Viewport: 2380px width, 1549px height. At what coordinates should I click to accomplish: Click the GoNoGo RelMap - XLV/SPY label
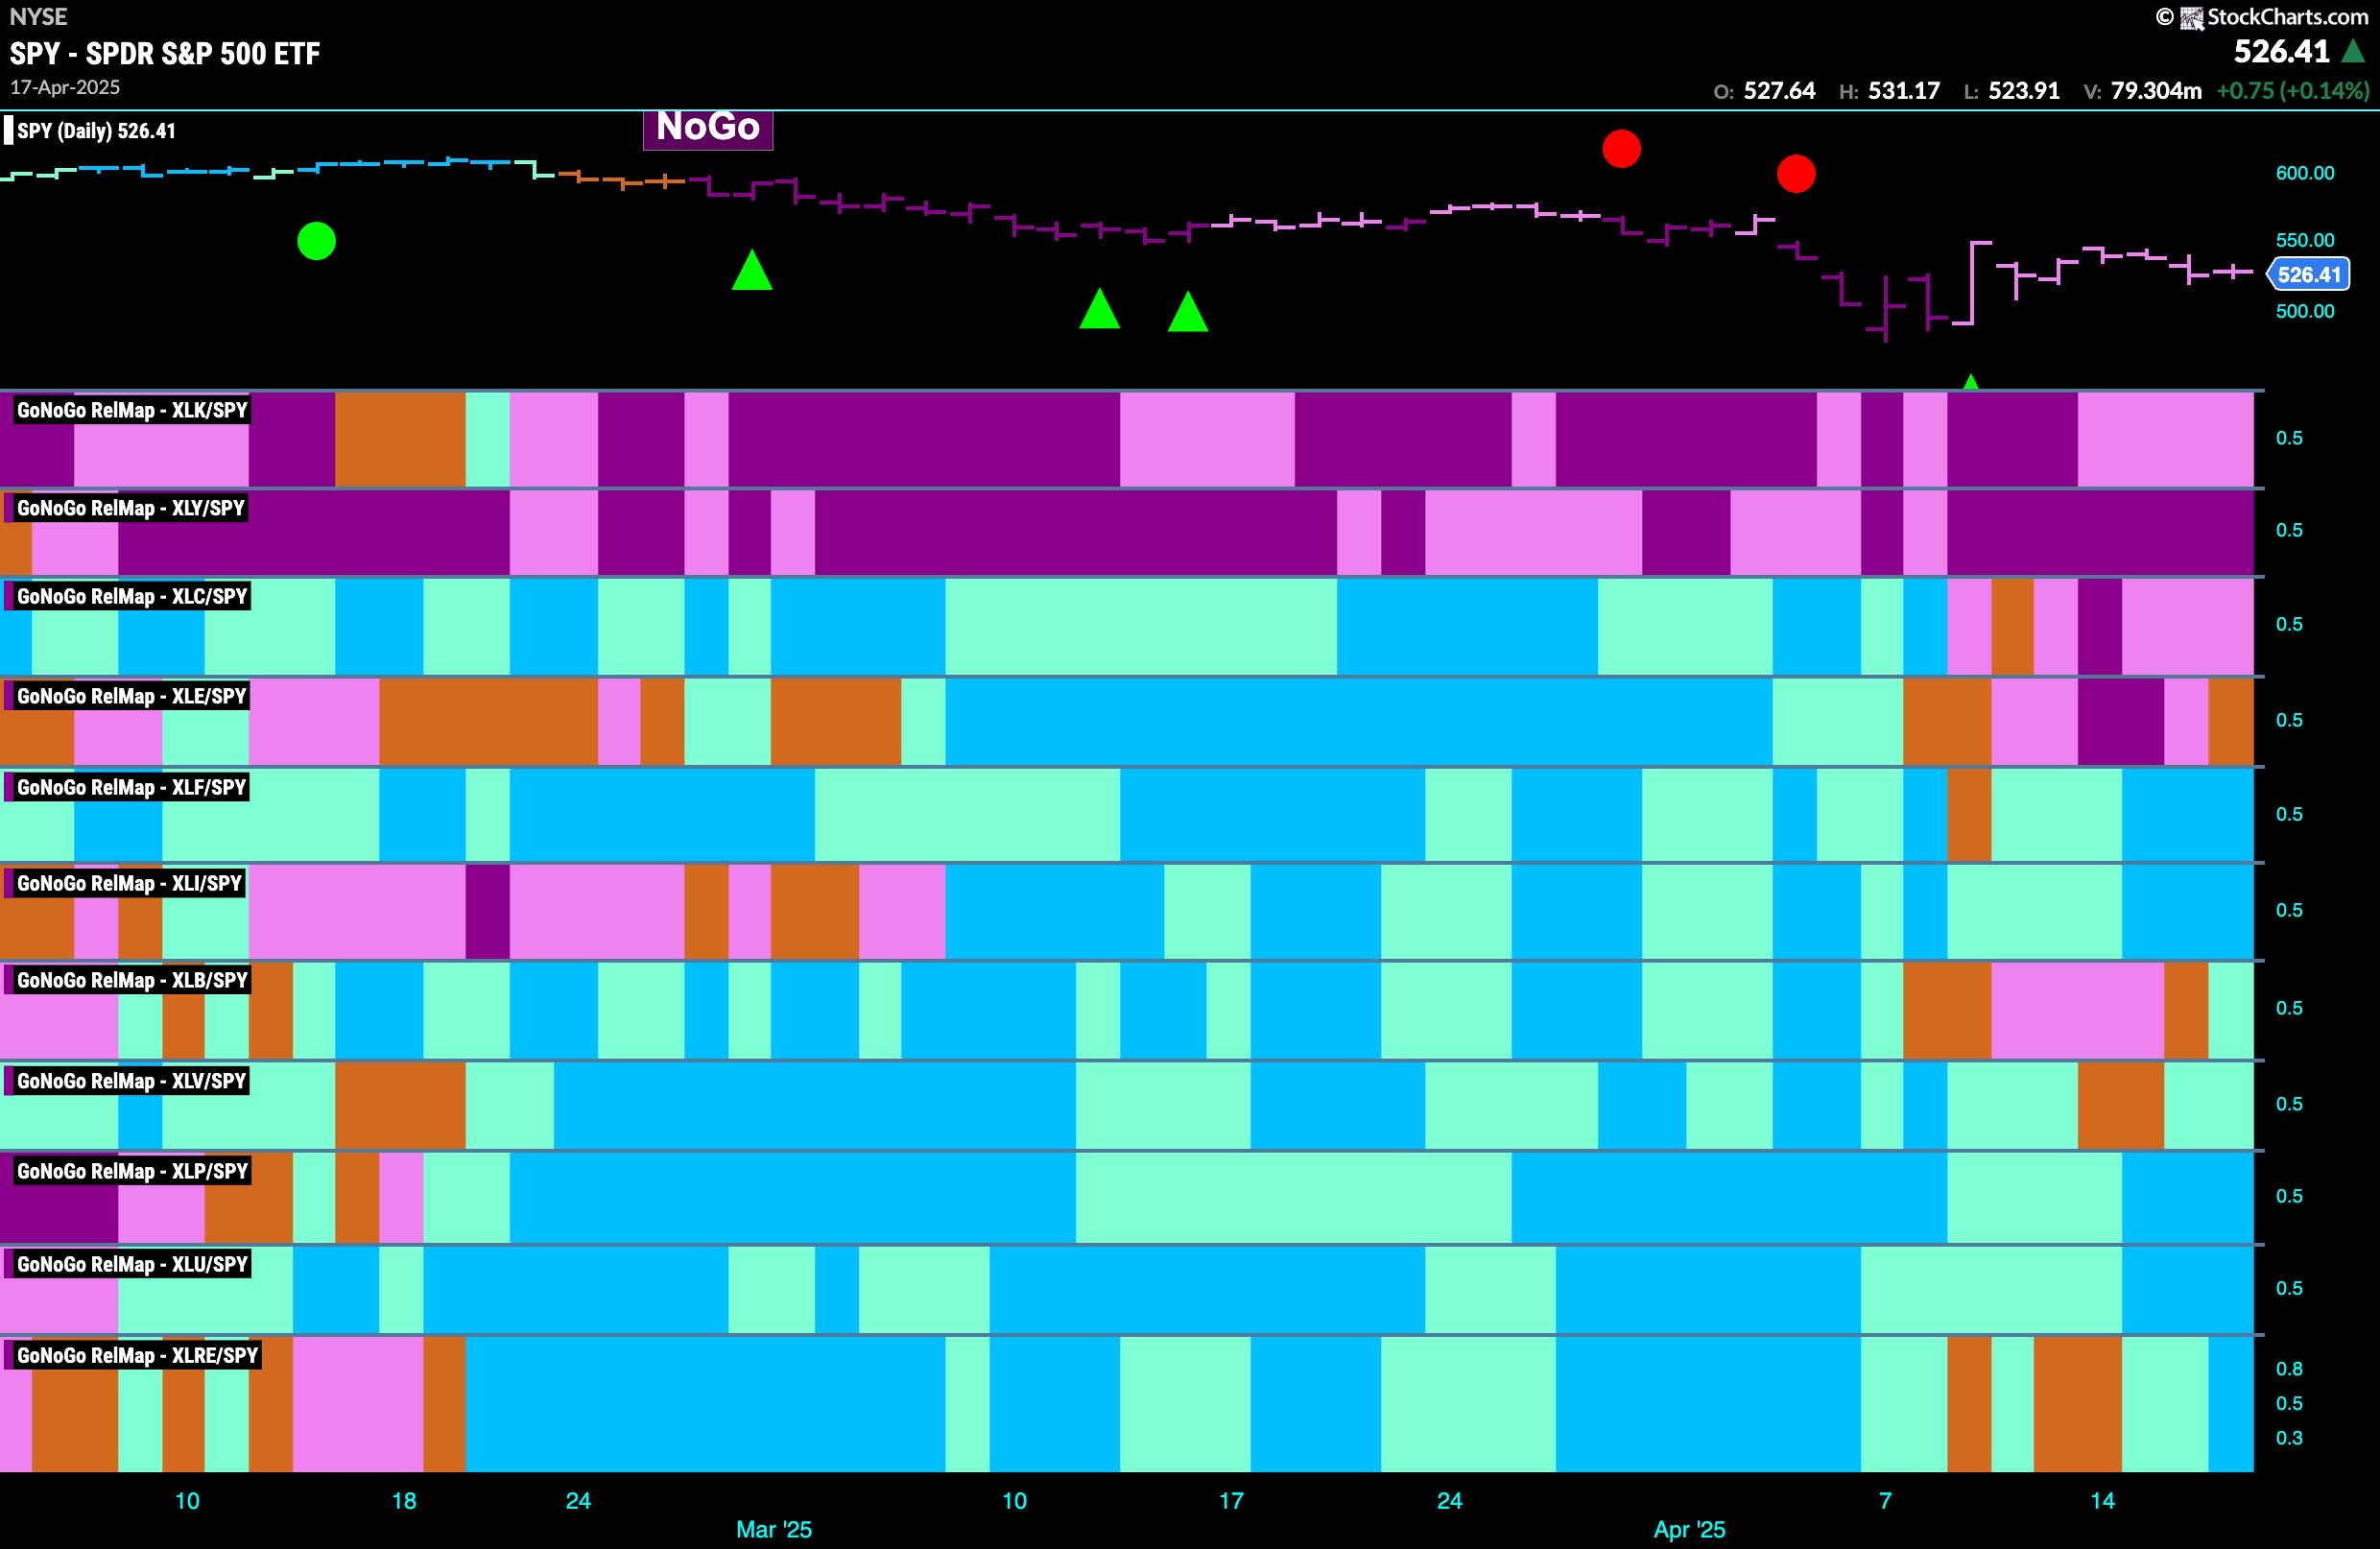coord(131,1081)
